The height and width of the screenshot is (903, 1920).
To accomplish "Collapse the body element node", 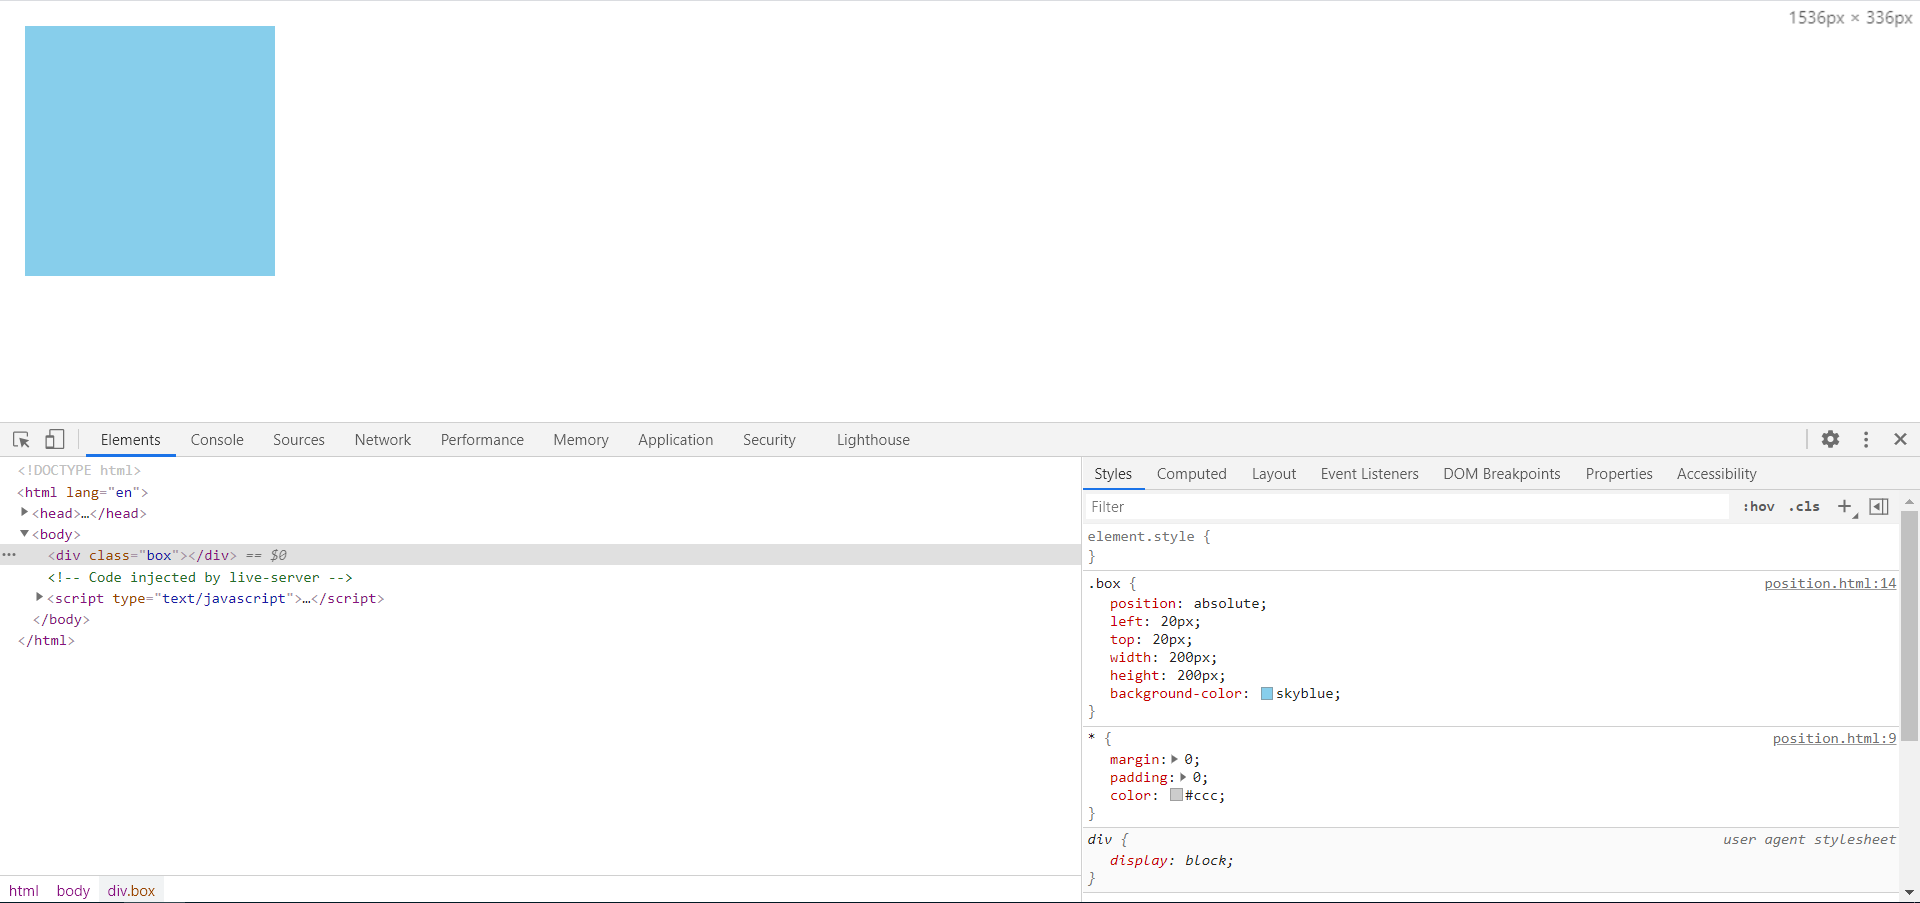I will click(25, 534).
